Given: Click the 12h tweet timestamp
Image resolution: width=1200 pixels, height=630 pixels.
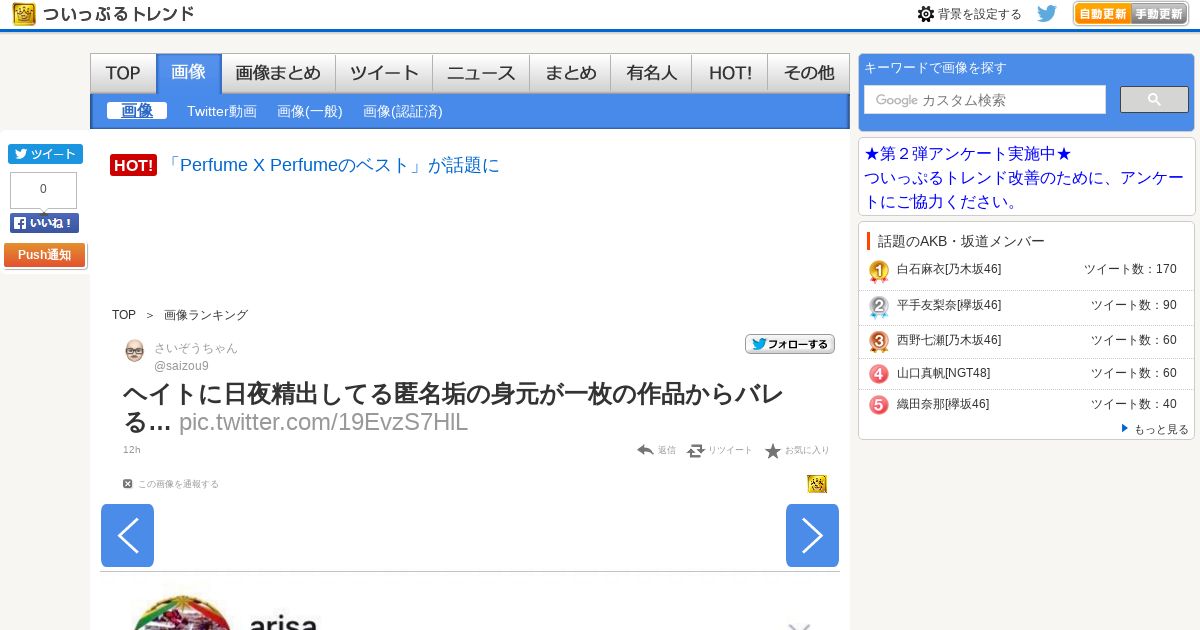Looking at the screenshot, I should [132, 450].
